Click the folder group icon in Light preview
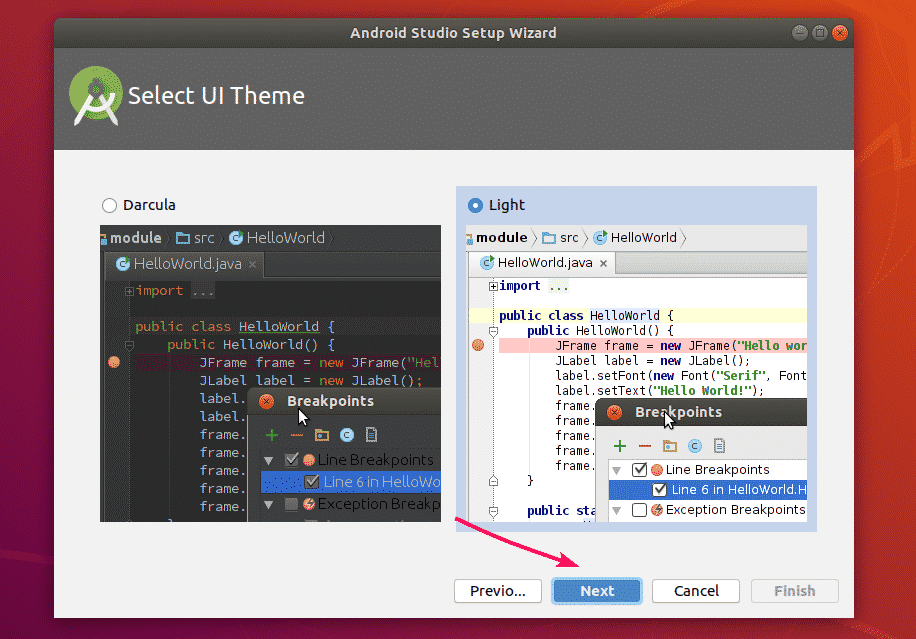This screenshot has height=639, width=916. (670, 446)
